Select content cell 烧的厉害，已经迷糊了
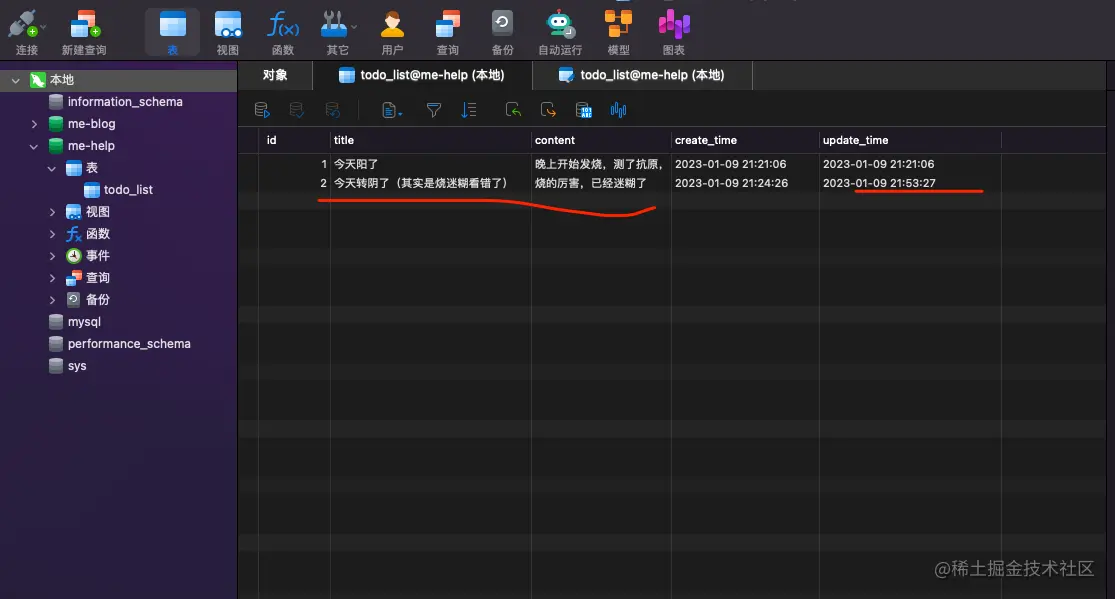Screen dimensions: 1115x599 (x=602, y=183)
